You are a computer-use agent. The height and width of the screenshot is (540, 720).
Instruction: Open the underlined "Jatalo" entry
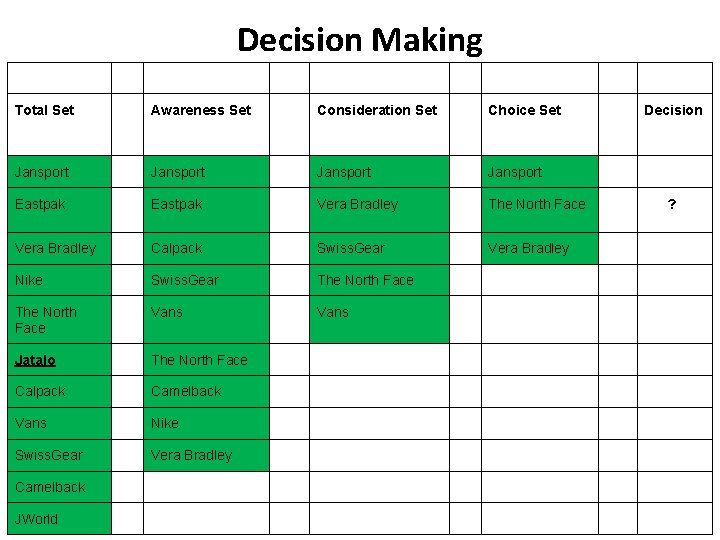[36, 360]
